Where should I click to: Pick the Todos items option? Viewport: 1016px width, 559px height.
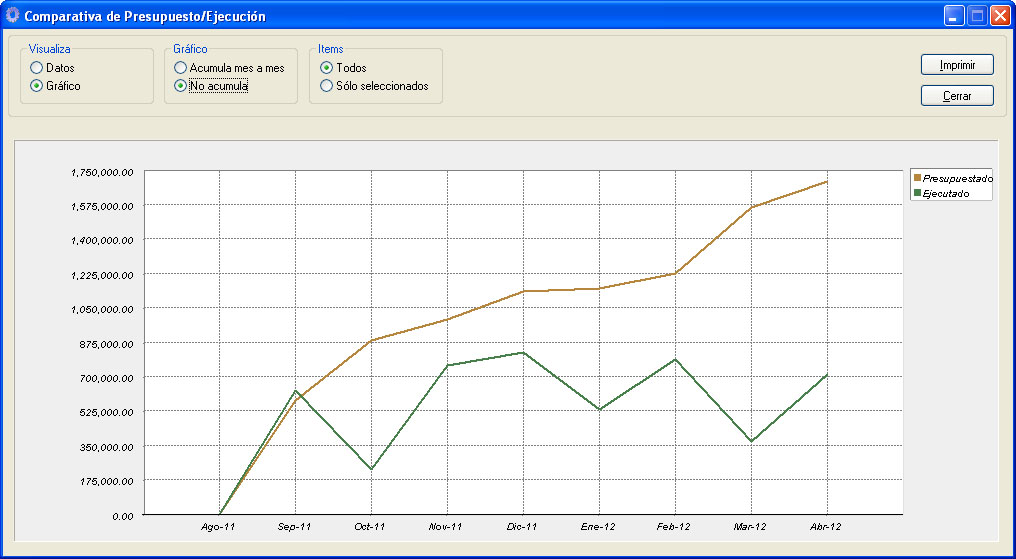pos(326,68)
